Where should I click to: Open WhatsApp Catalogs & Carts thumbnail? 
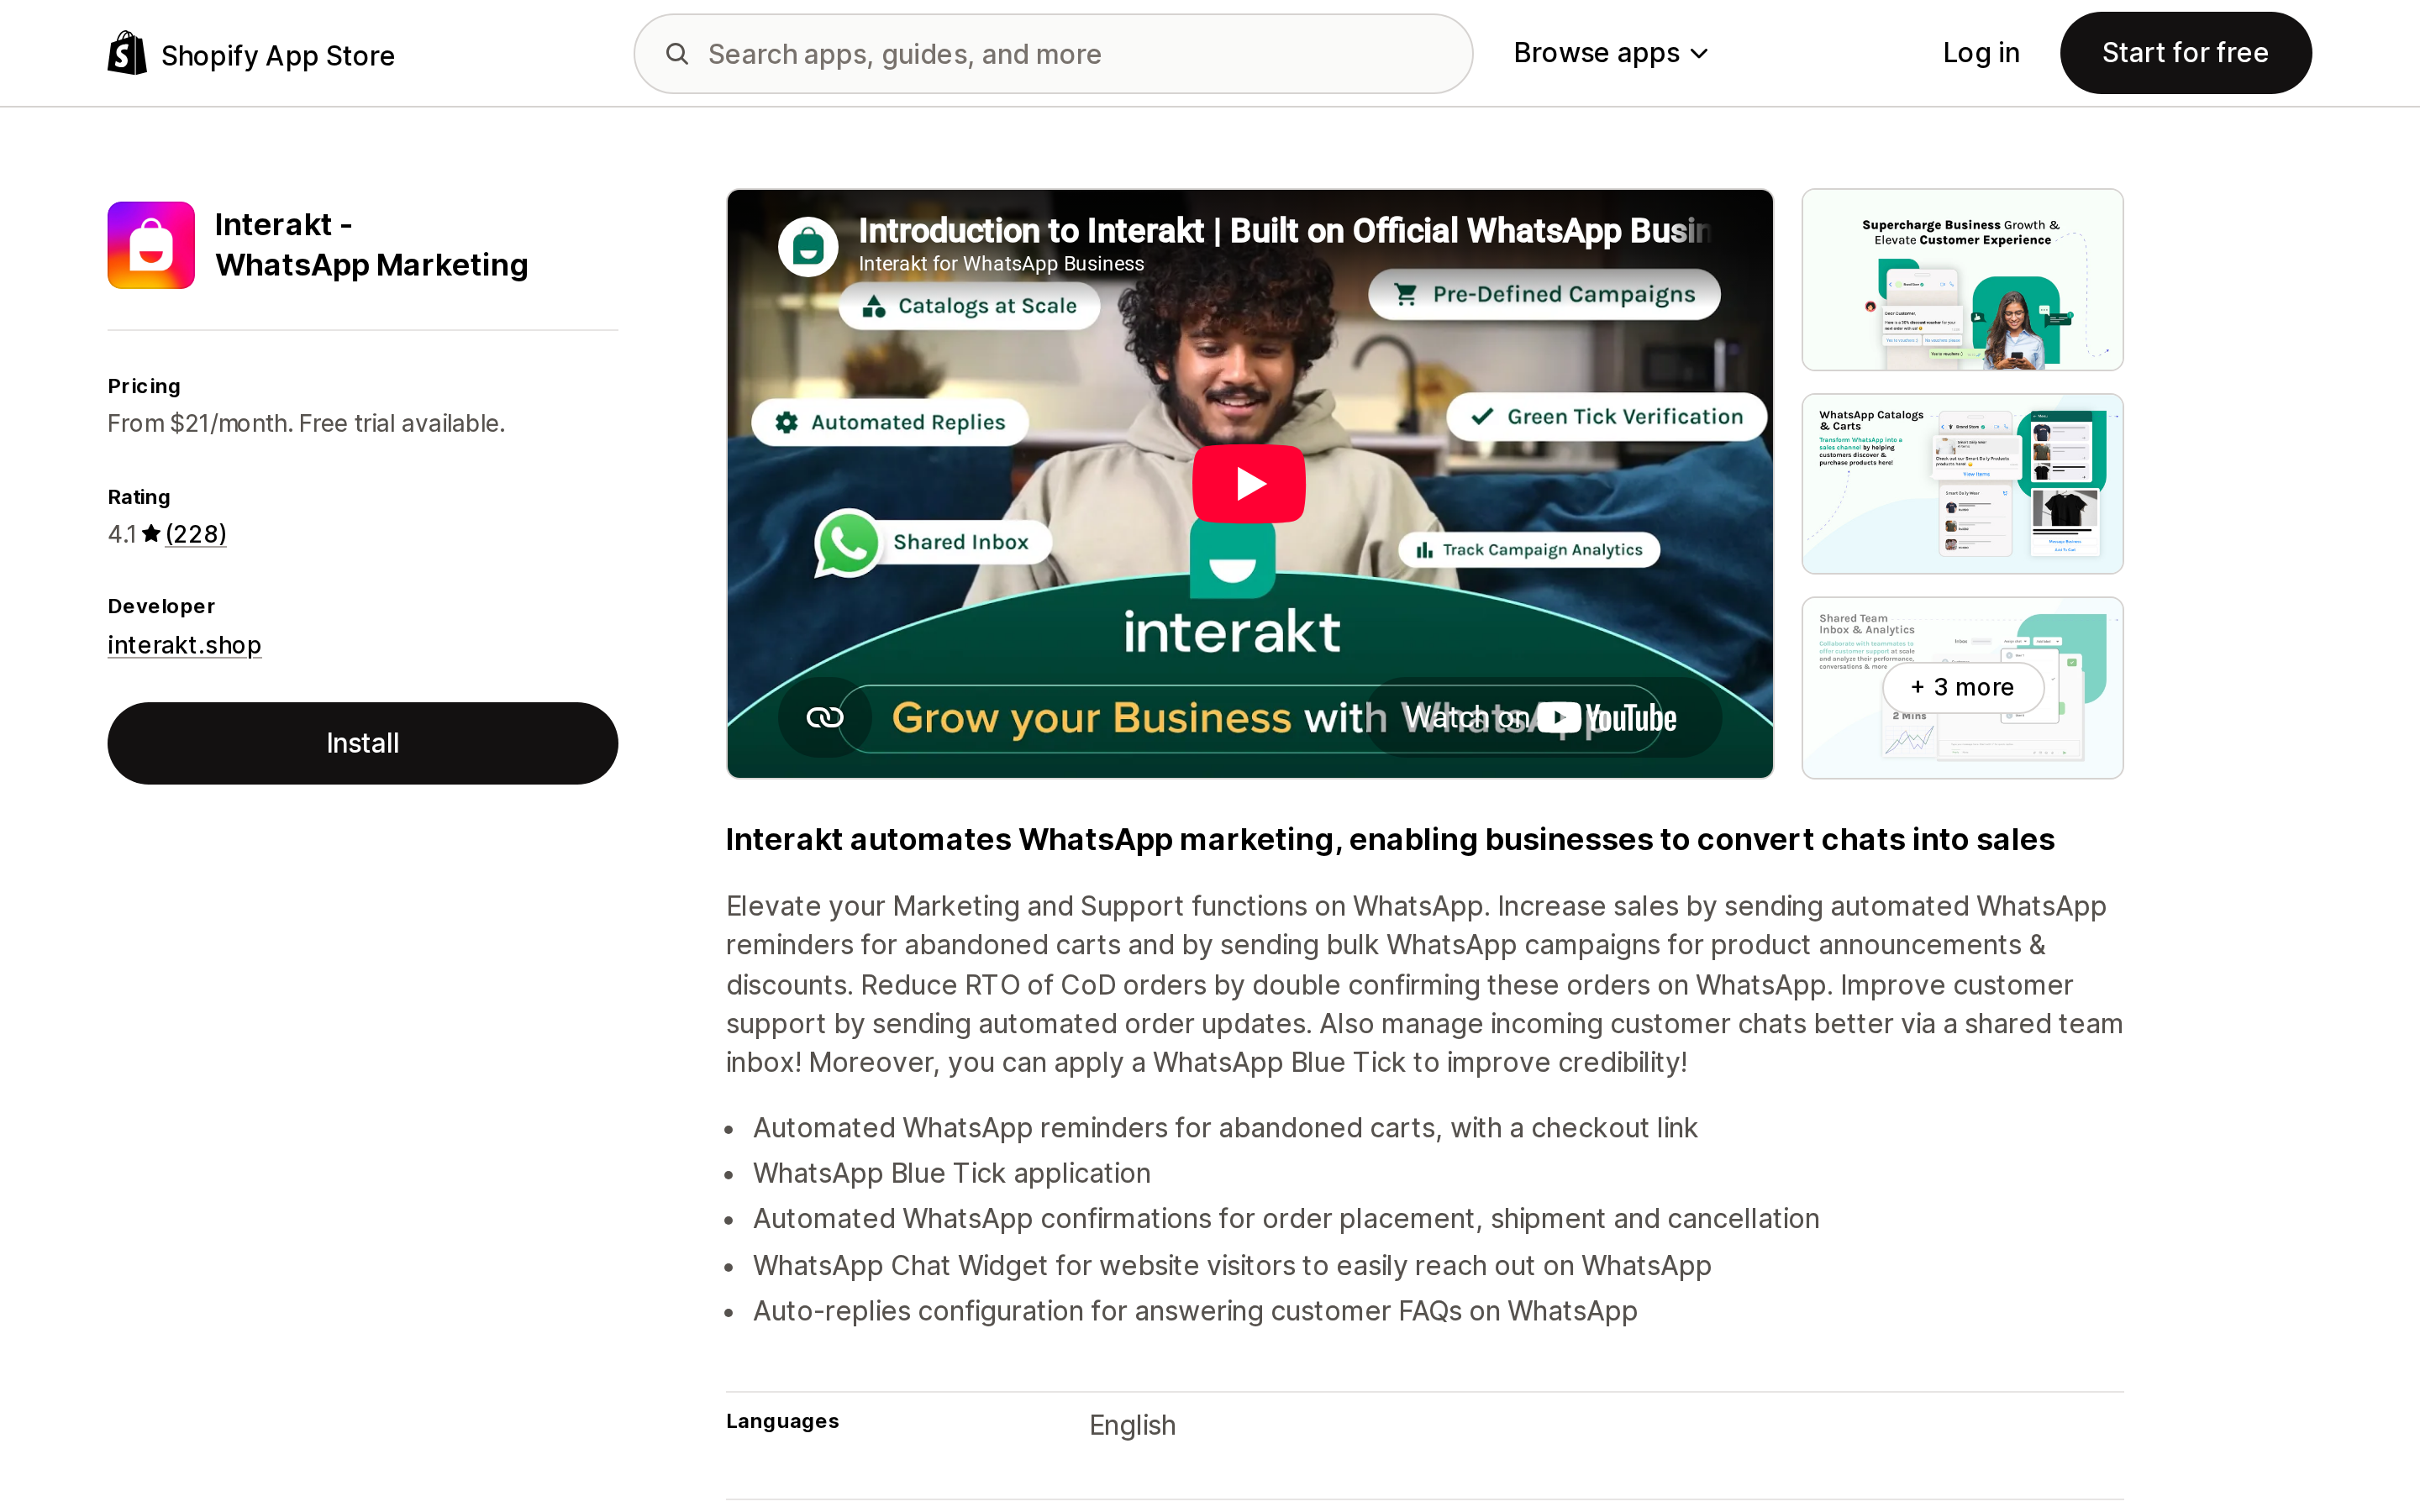1962,483
